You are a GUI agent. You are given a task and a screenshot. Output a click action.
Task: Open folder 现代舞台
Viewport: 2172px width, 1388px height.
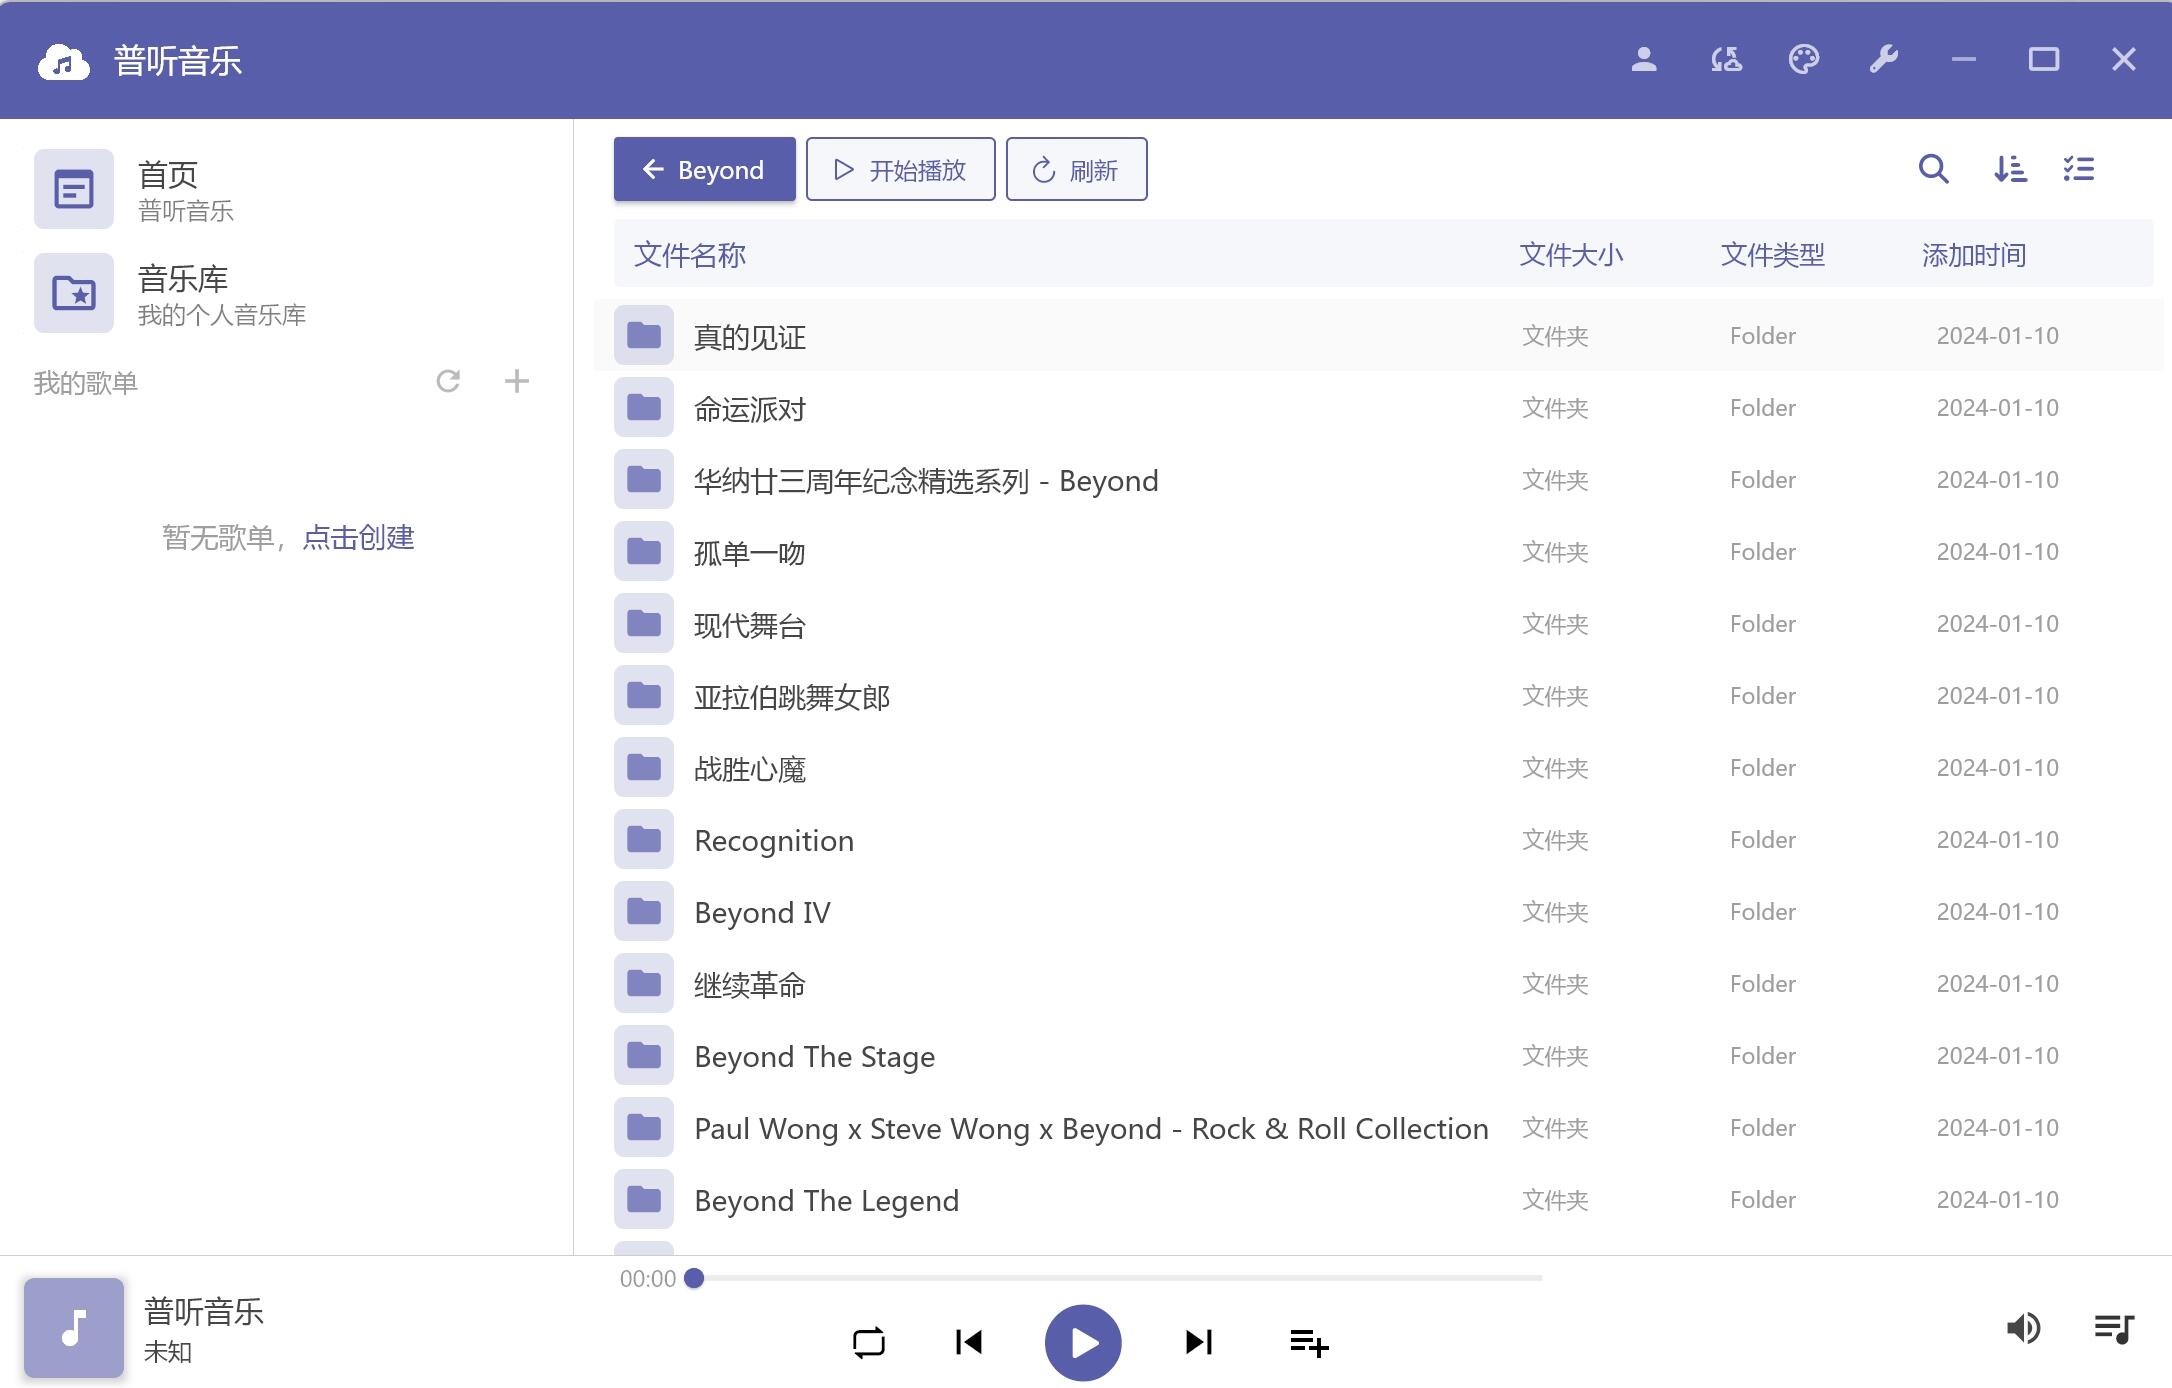point(1378,624)
